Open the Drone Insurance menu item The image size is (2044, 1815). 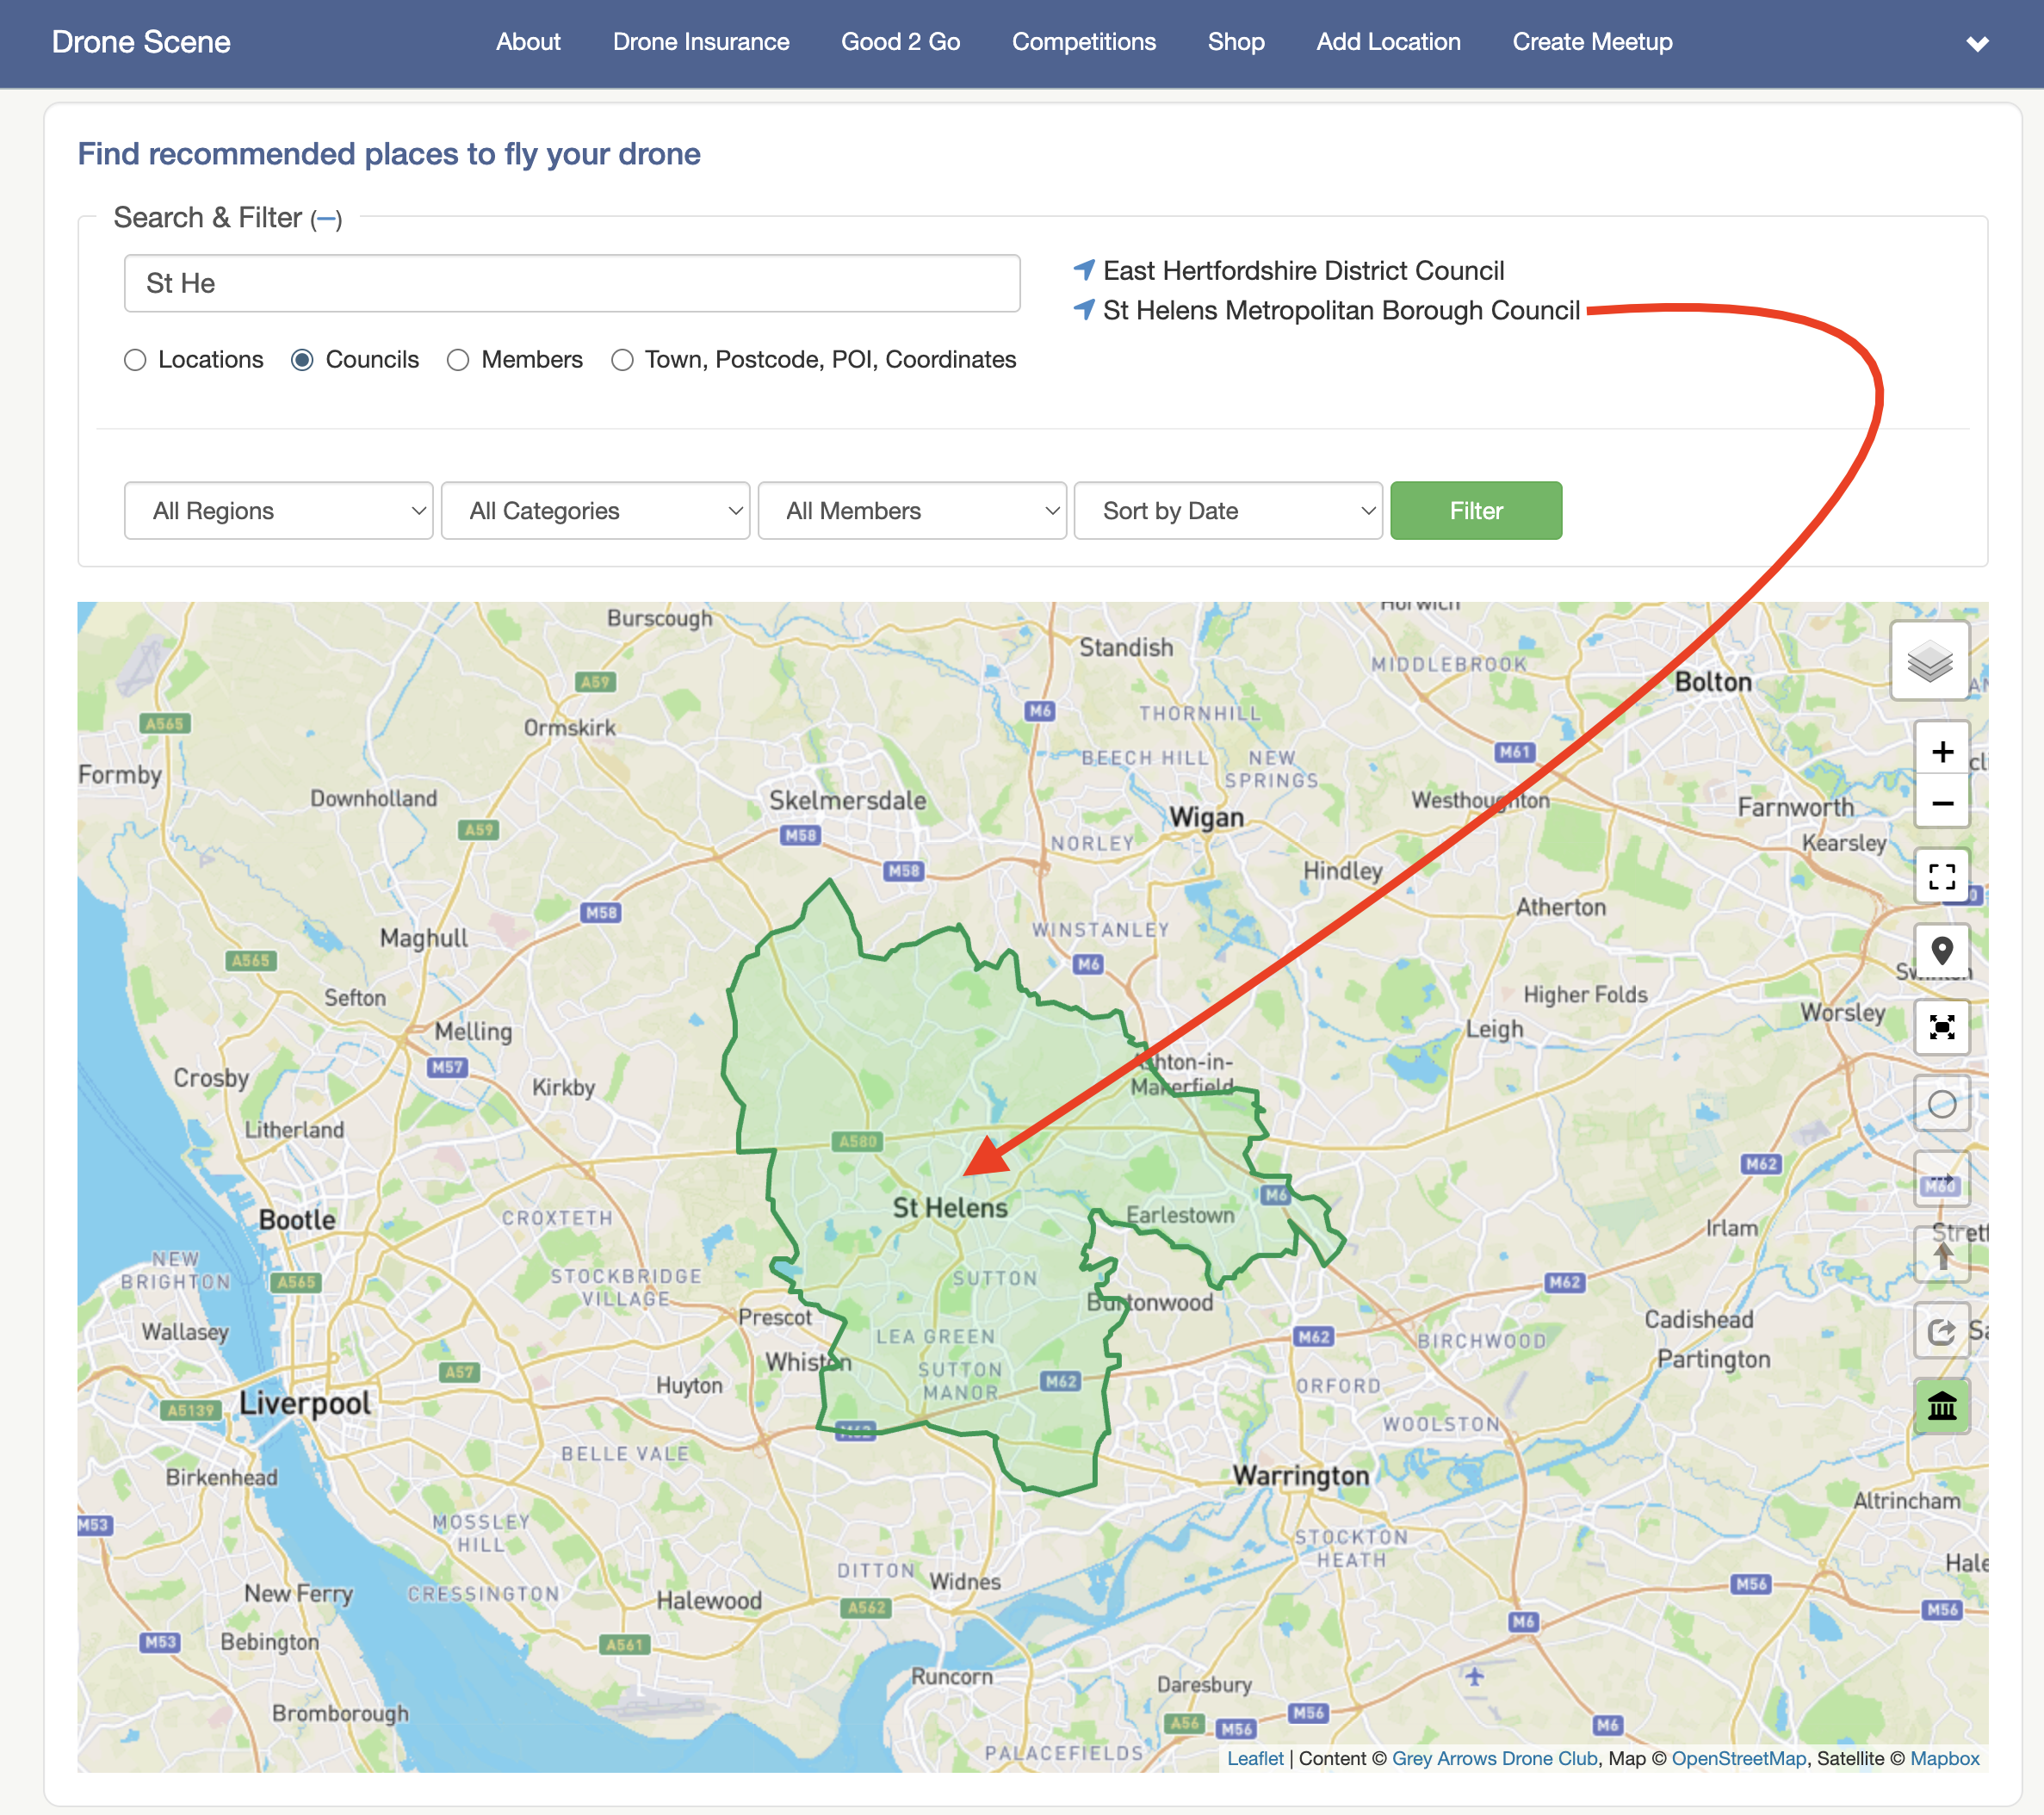[x=700, y=42]
